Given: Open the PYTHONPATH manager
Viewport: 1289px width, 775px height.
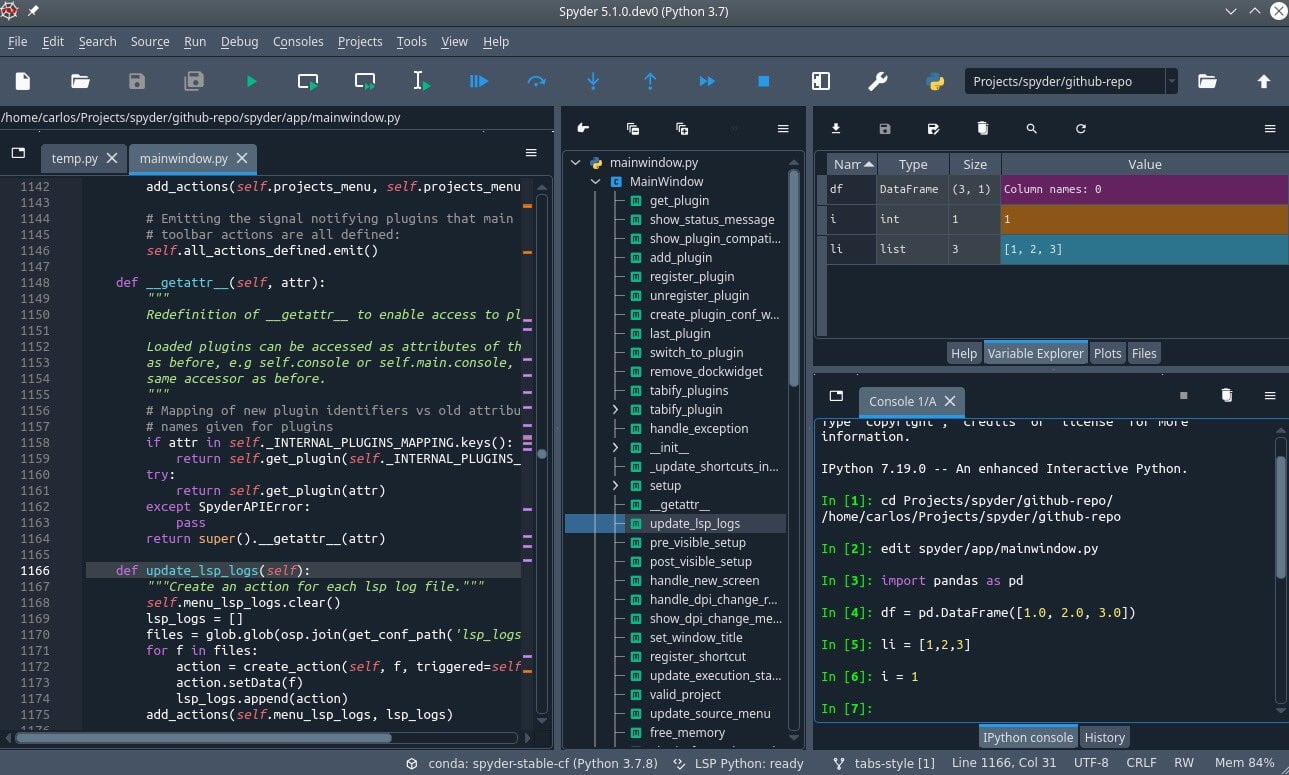Looking at the screenshot, I should [x=934, y=81].
